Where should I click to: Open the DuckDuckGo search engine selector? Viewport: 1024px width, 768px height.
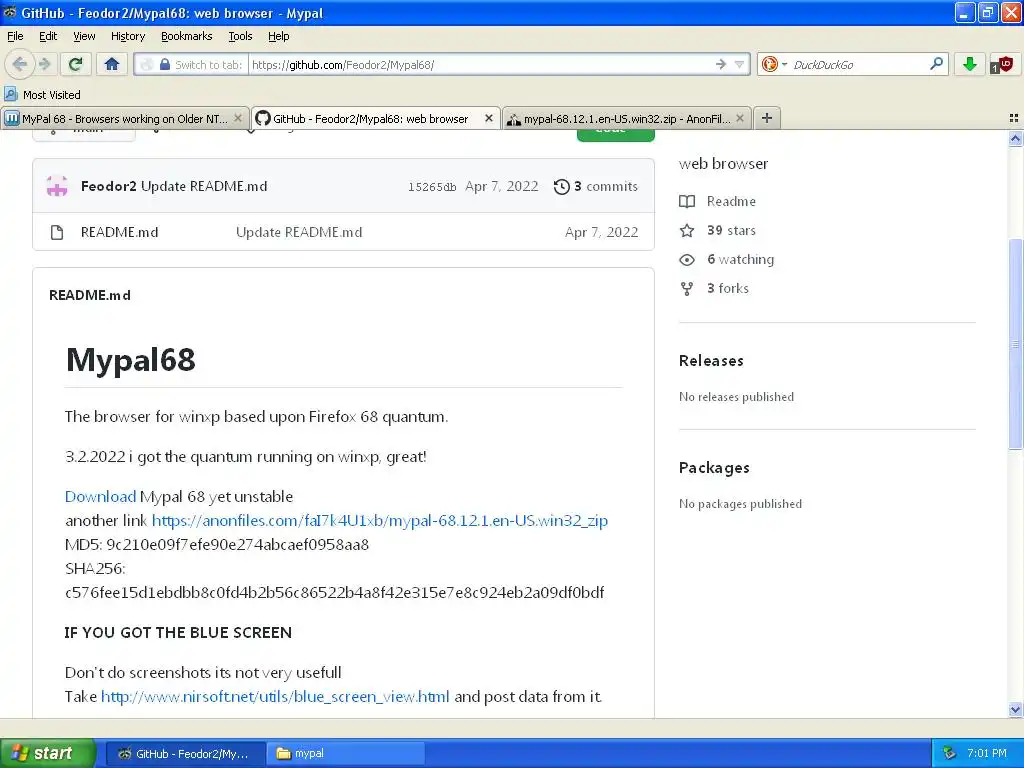click(775, 64)
